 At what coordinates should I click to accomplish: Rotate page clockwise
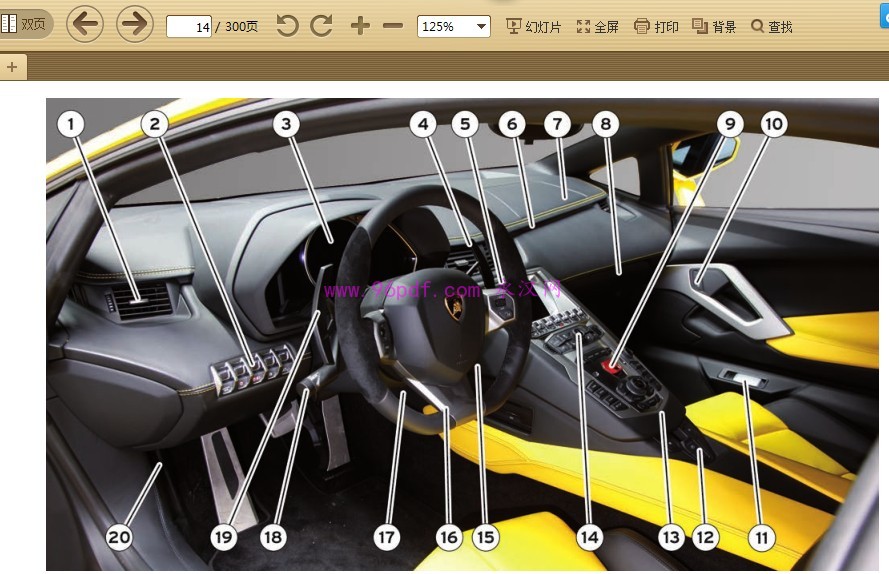[x=321, y=26]
